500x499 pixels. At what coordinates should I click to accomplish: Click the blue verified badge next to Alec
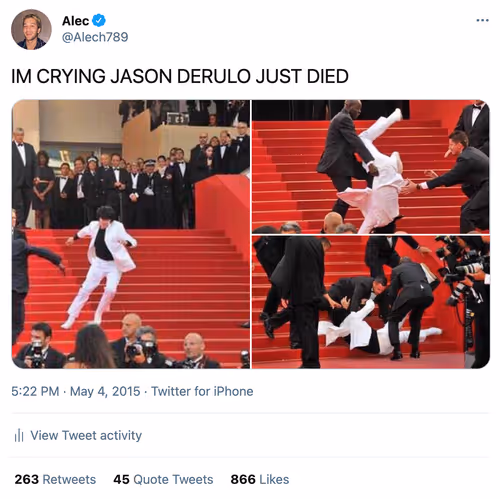(99, 21)
